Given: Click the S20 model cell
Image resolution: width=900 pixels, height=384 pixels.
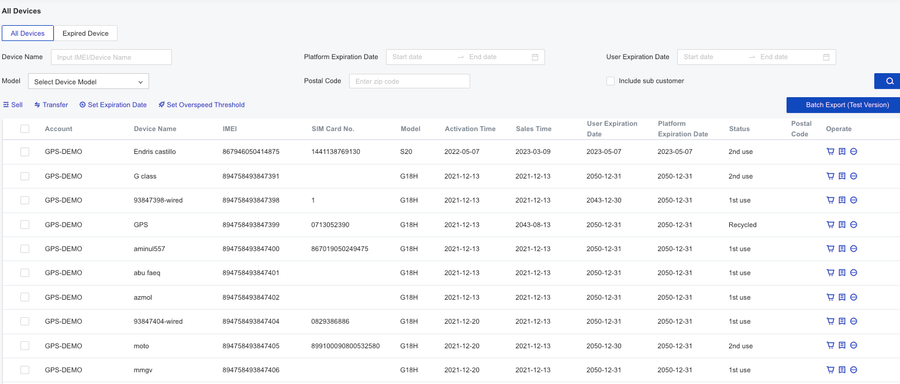Looking at the screenshot, I should [406, 152].
